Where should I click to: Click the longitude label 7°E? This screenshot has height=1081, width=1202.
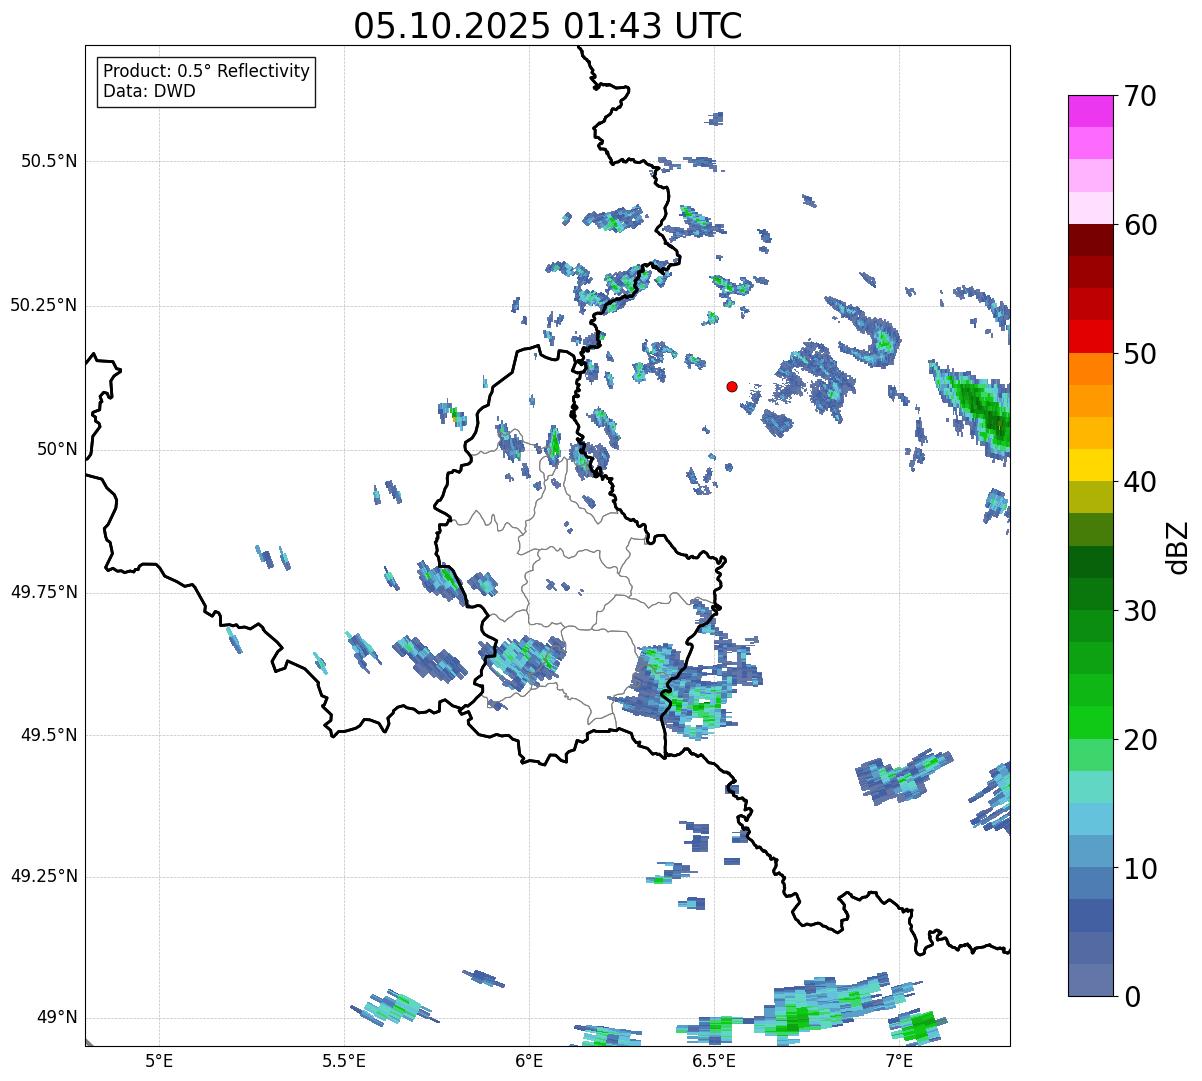pos(899,1060)
